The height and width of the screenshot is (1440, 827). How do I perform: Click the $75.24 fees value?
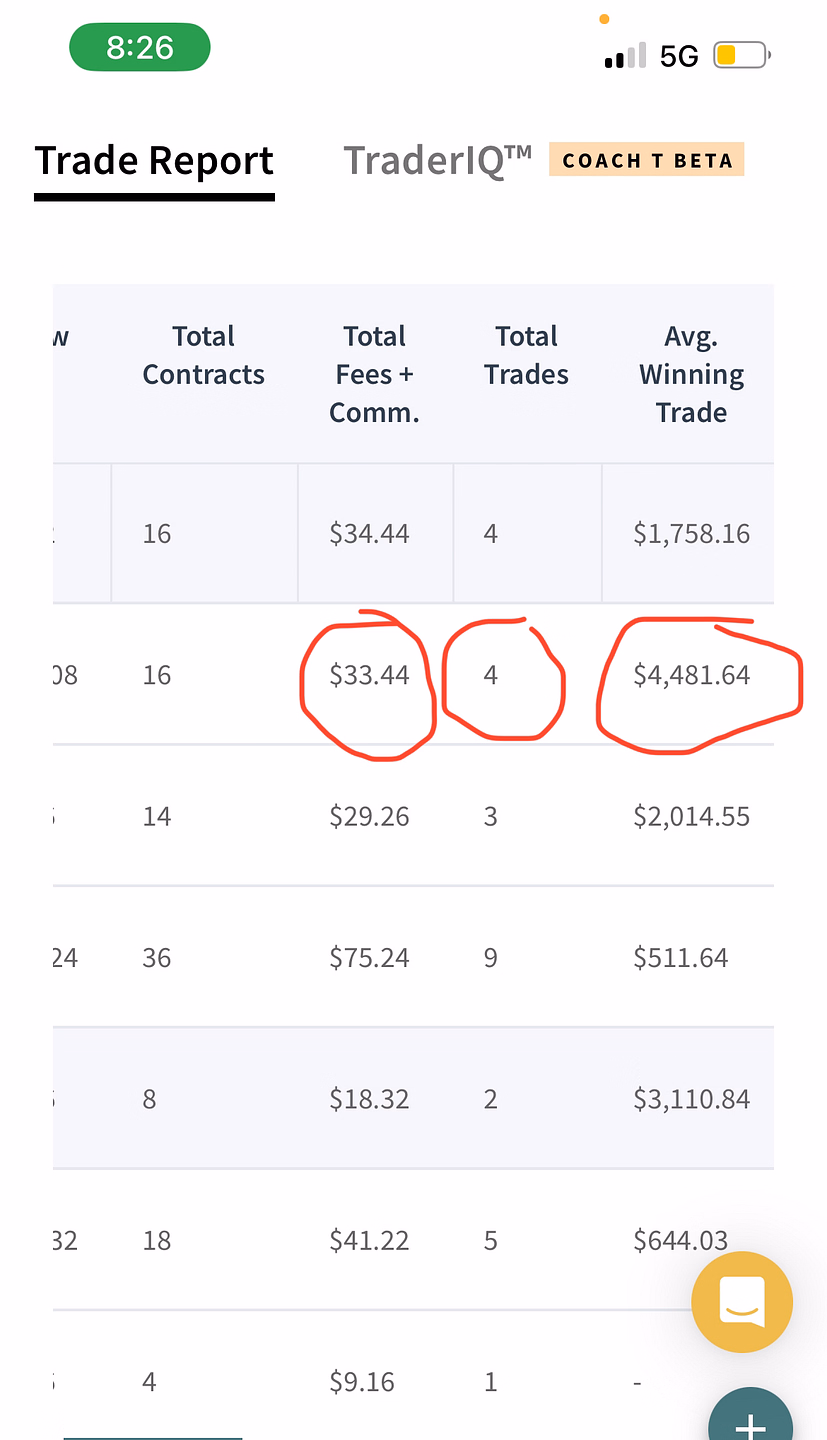[370, 958]
